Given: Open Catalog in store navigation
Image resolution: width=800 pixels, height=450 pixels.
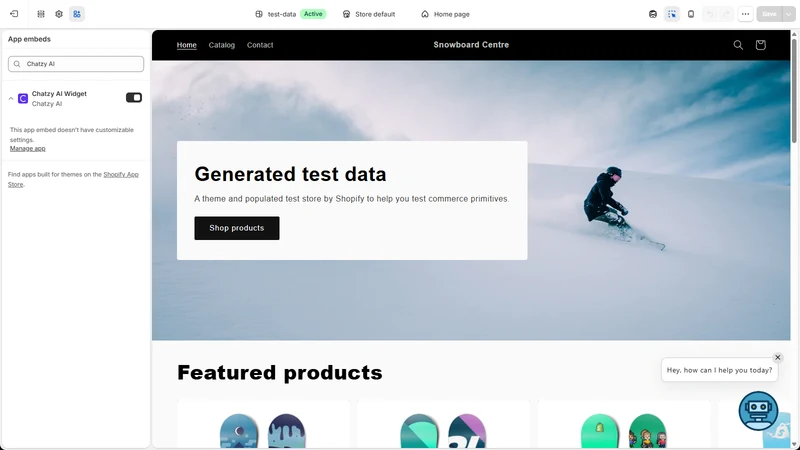Looking at the screenshot, I should coord(221,45).
